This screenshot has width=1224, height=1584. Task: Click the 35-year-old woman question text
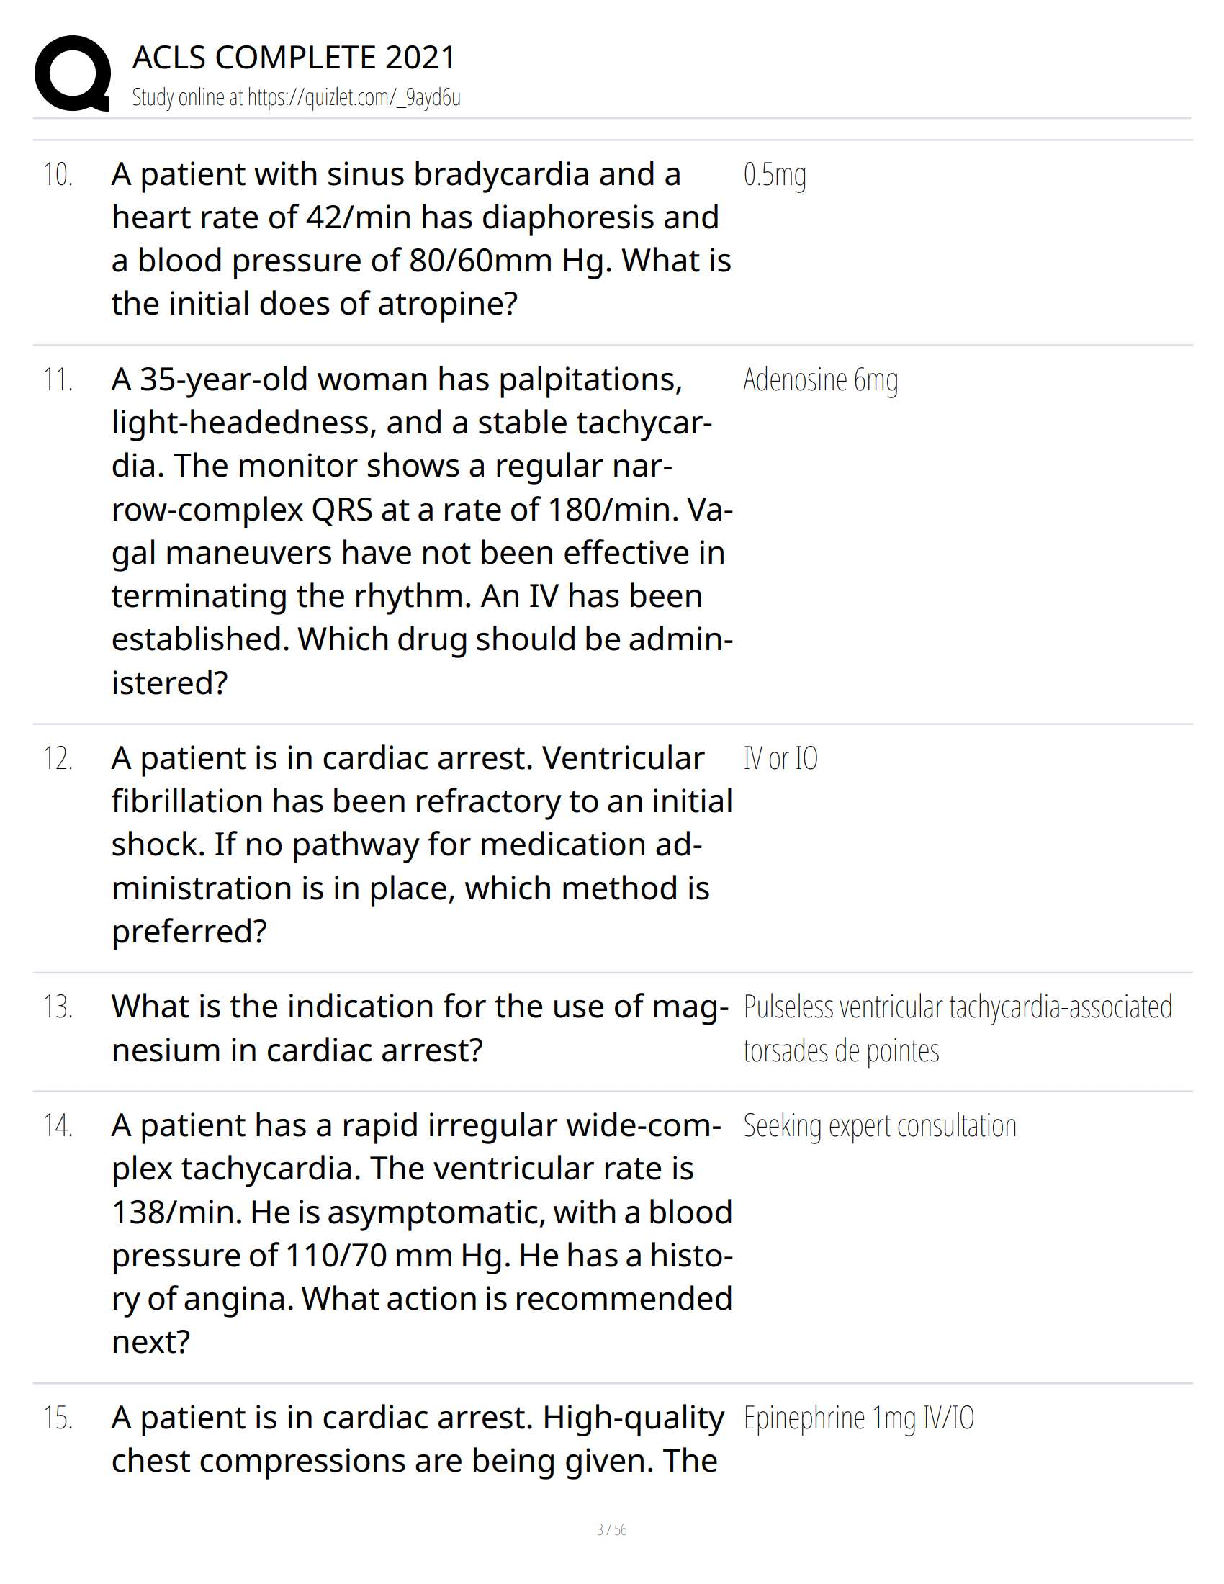420,530
